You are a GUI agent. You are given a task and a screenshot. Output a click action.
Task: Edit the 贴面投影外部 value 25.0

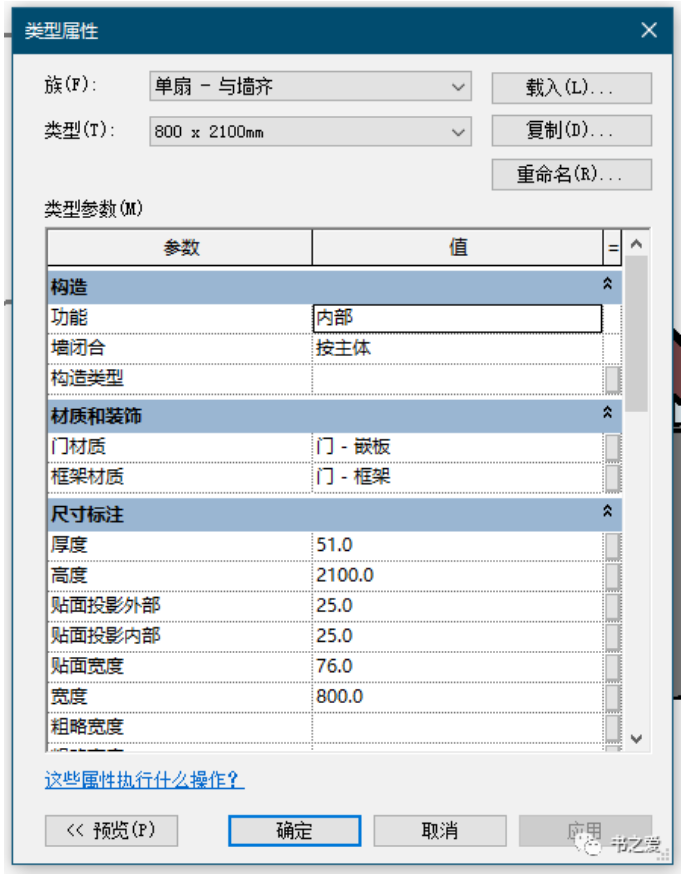tap(457, 606)
